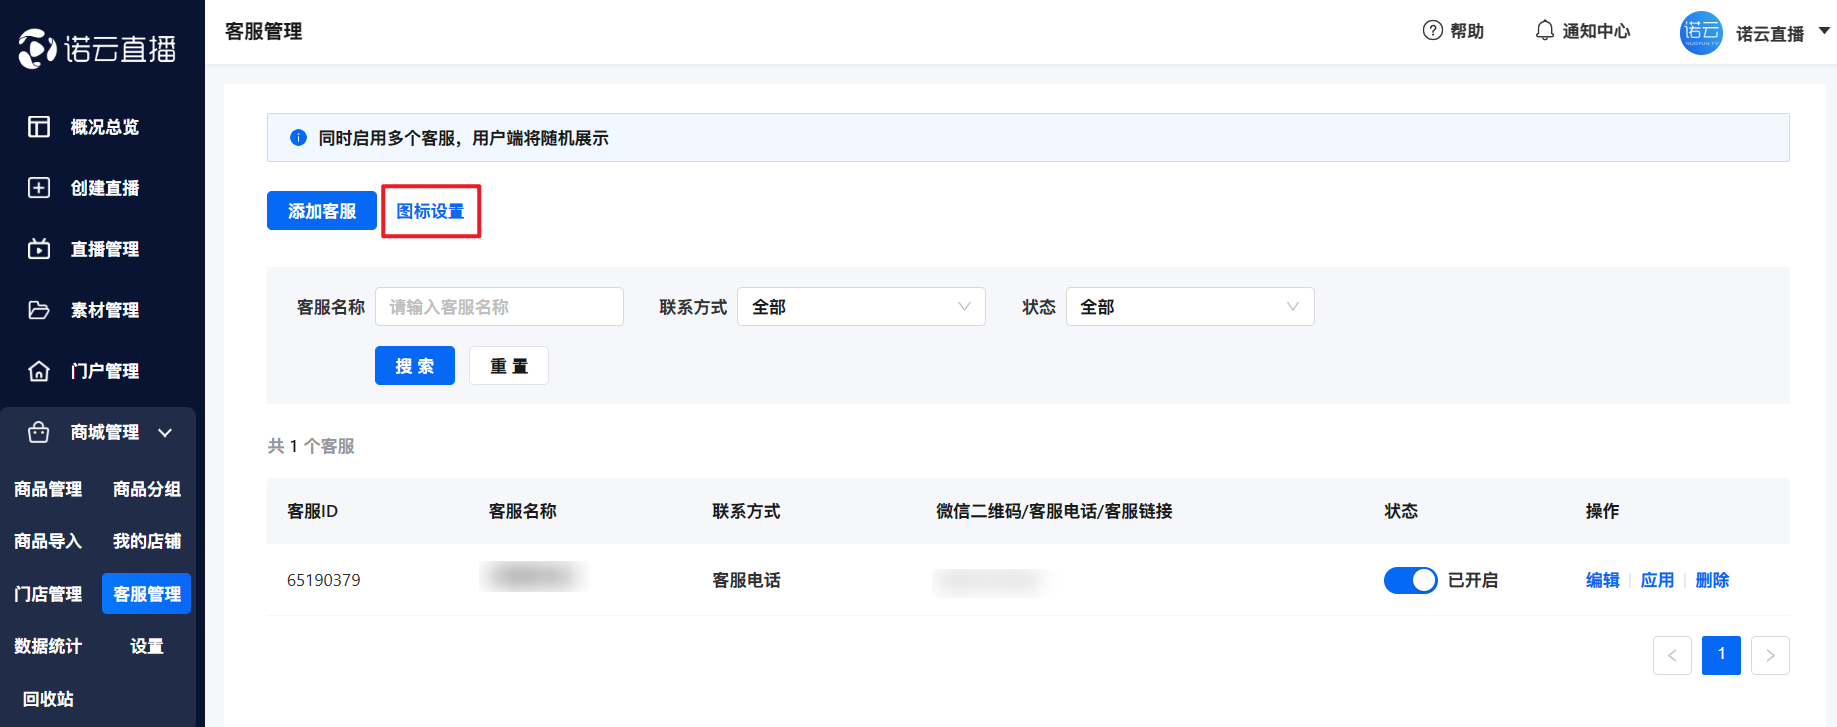Click the 创建直播 plus icon
The width and height of the screenshot is (1837, 727).
[x=39, y=188]
